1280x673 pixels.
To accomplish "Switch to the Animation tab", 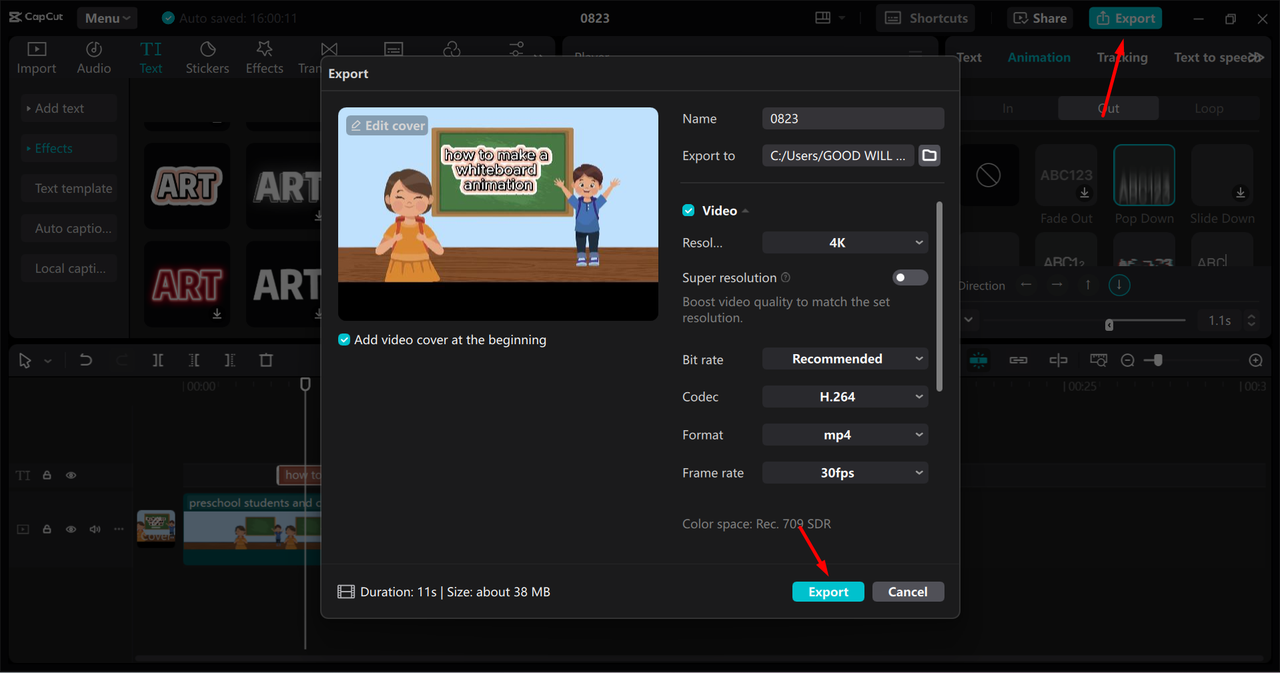I will (1039, 57).
